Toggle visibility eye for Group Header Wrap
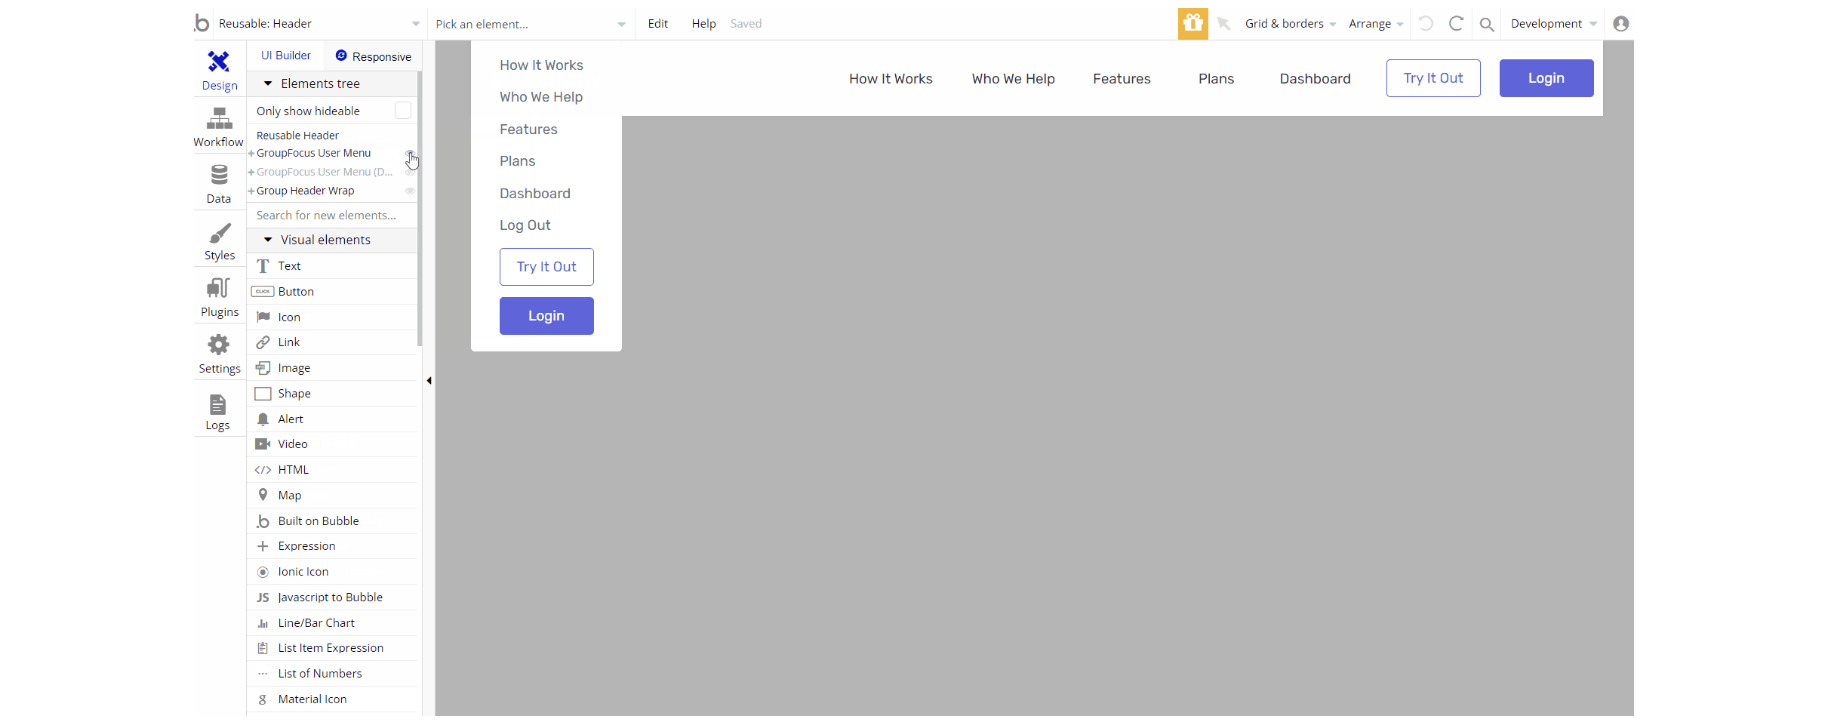The image size is (1830, 726). [410, 191]
